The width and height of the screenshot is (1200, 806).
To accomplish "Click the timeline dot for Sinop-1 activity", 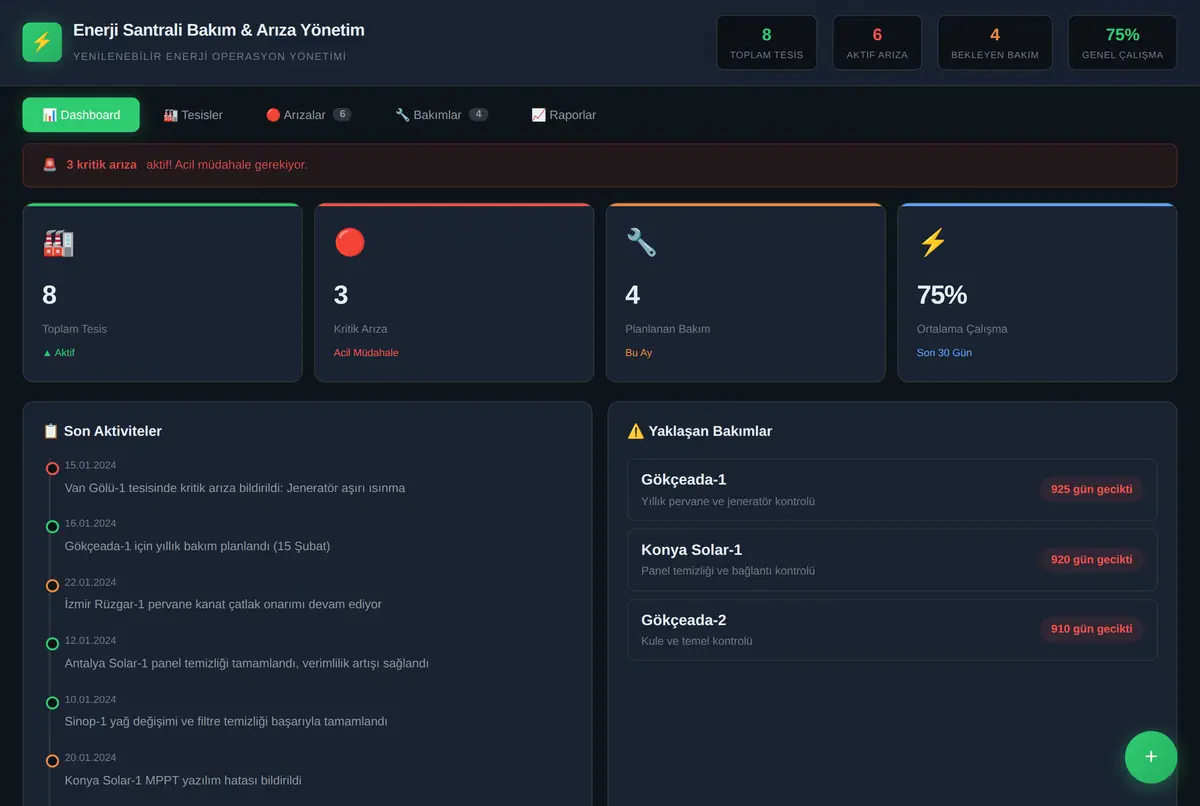I will [52, 702].
